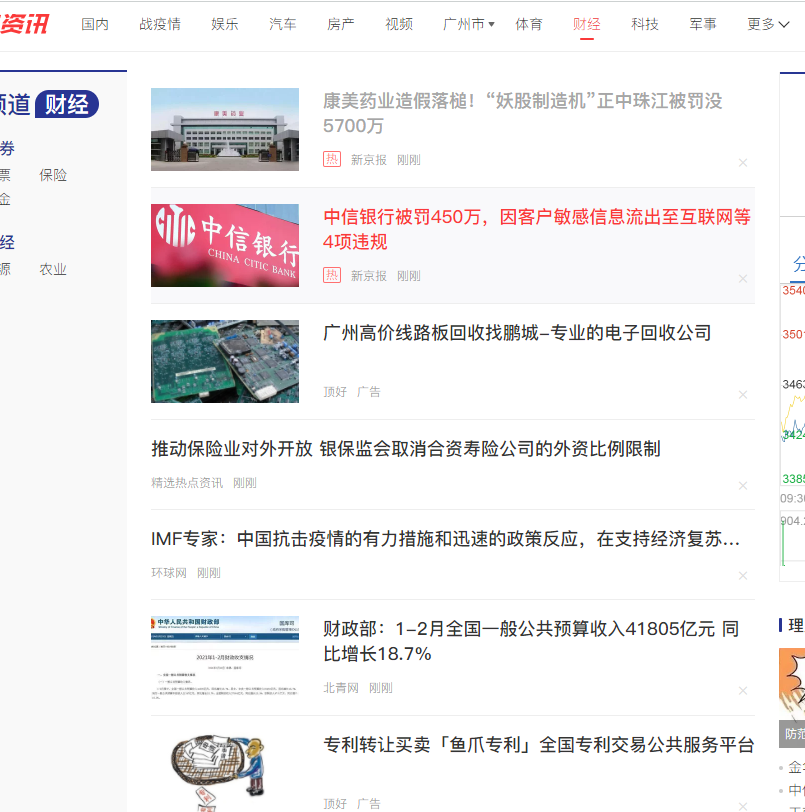
Task: Dismiss the 康美药业 article
Action: tap(743, 163)
